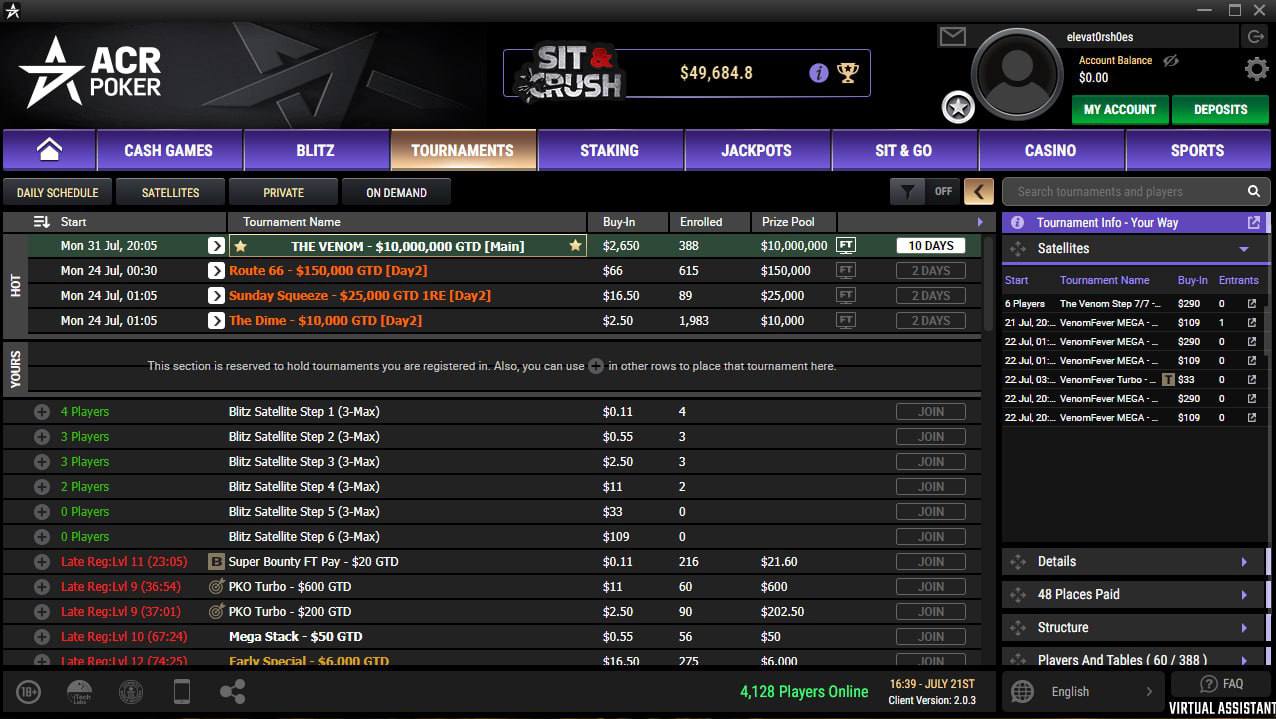Switch to Cash Games tab
Image resolution: width=1276 pixels, height=719 pixels.
pyautogui.click(x=168, y=150)
